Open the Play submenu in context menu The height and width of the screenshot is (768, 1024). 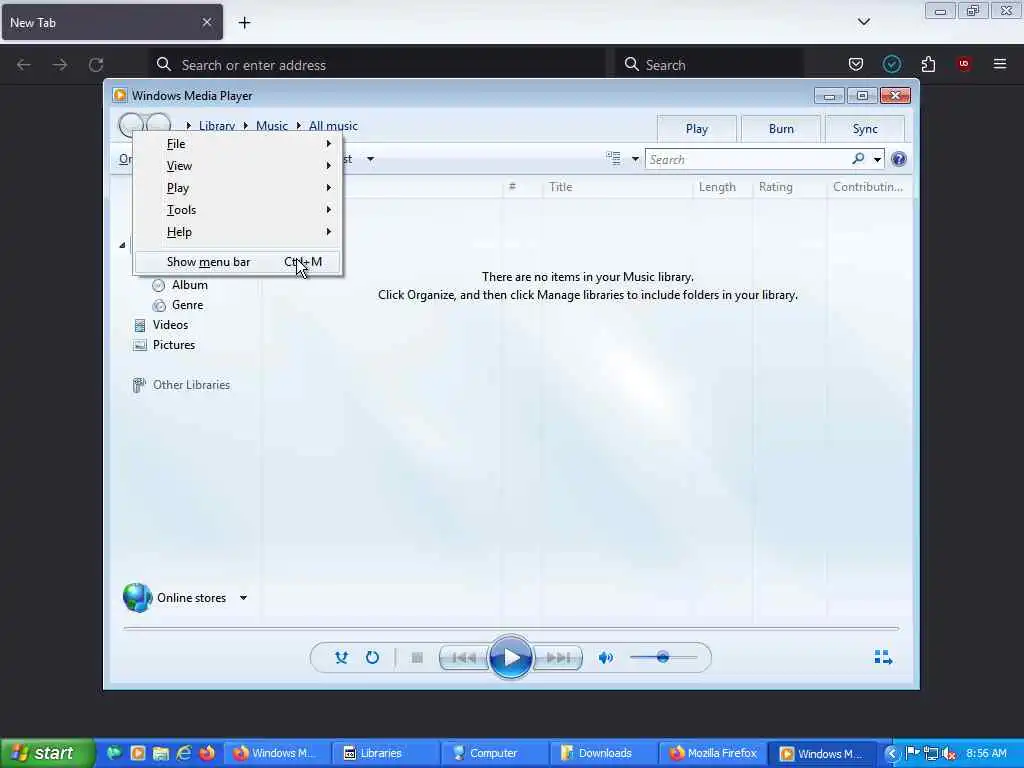238,188
